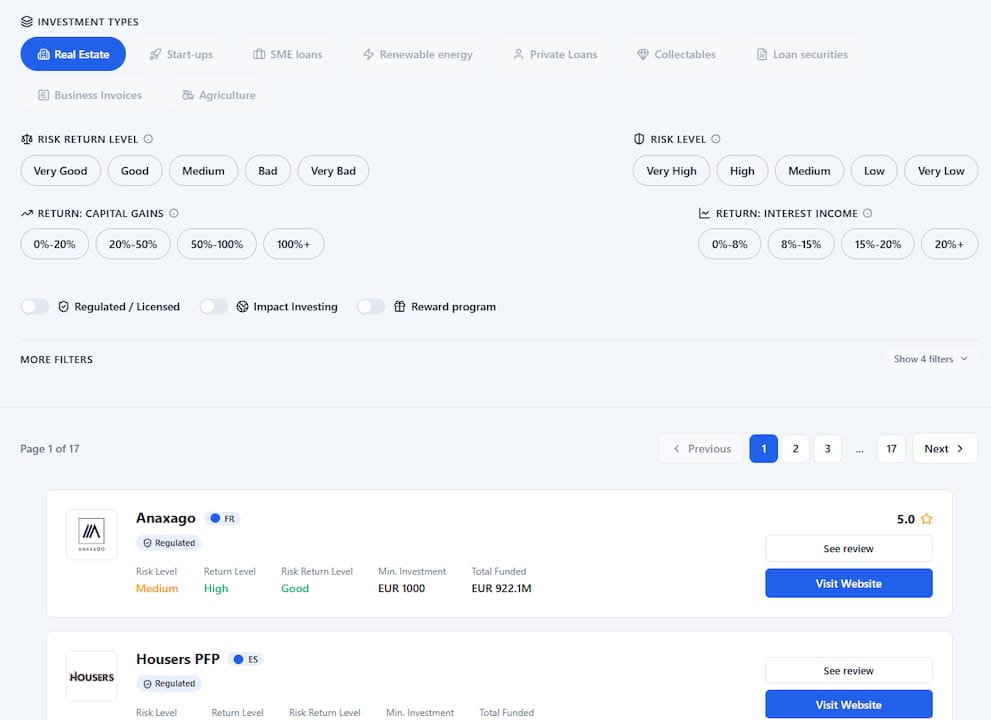The width and height of the screenshot is (991, 720).
Task: Open page 1 in pagination
Action: point(763,449)
